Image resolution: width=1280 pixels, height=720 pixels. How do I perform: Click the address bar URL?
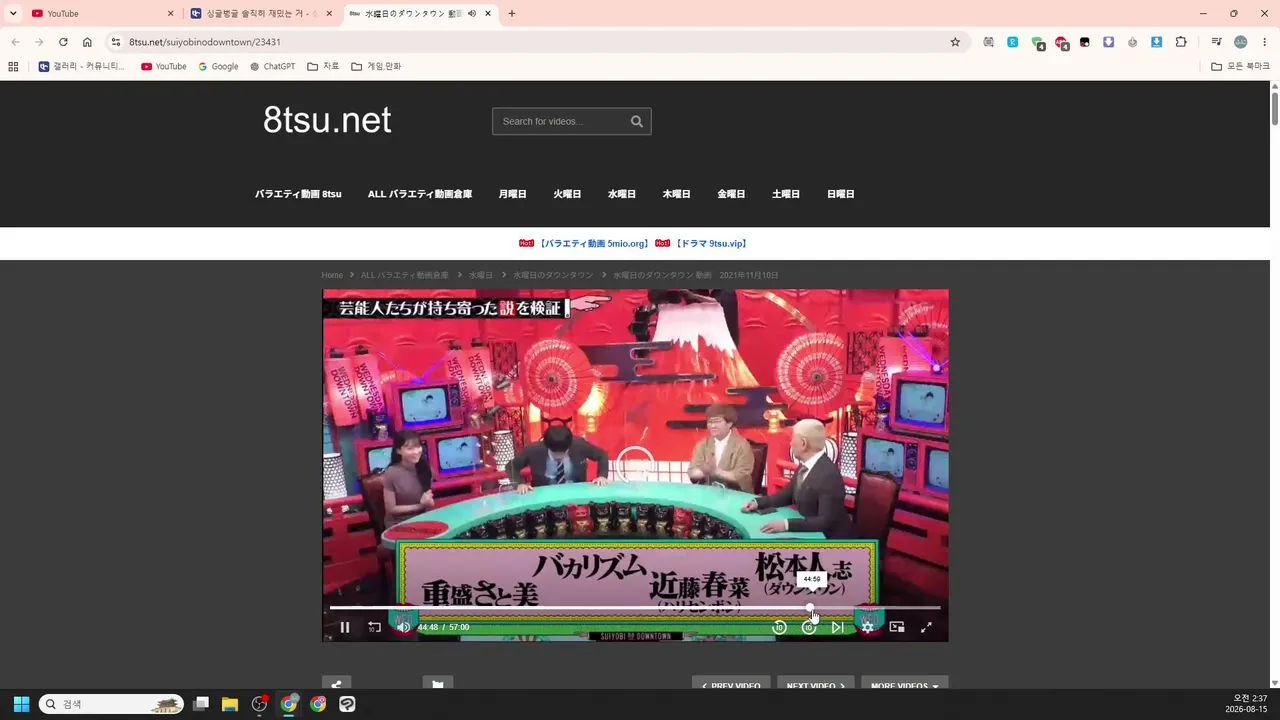[205, 42]
